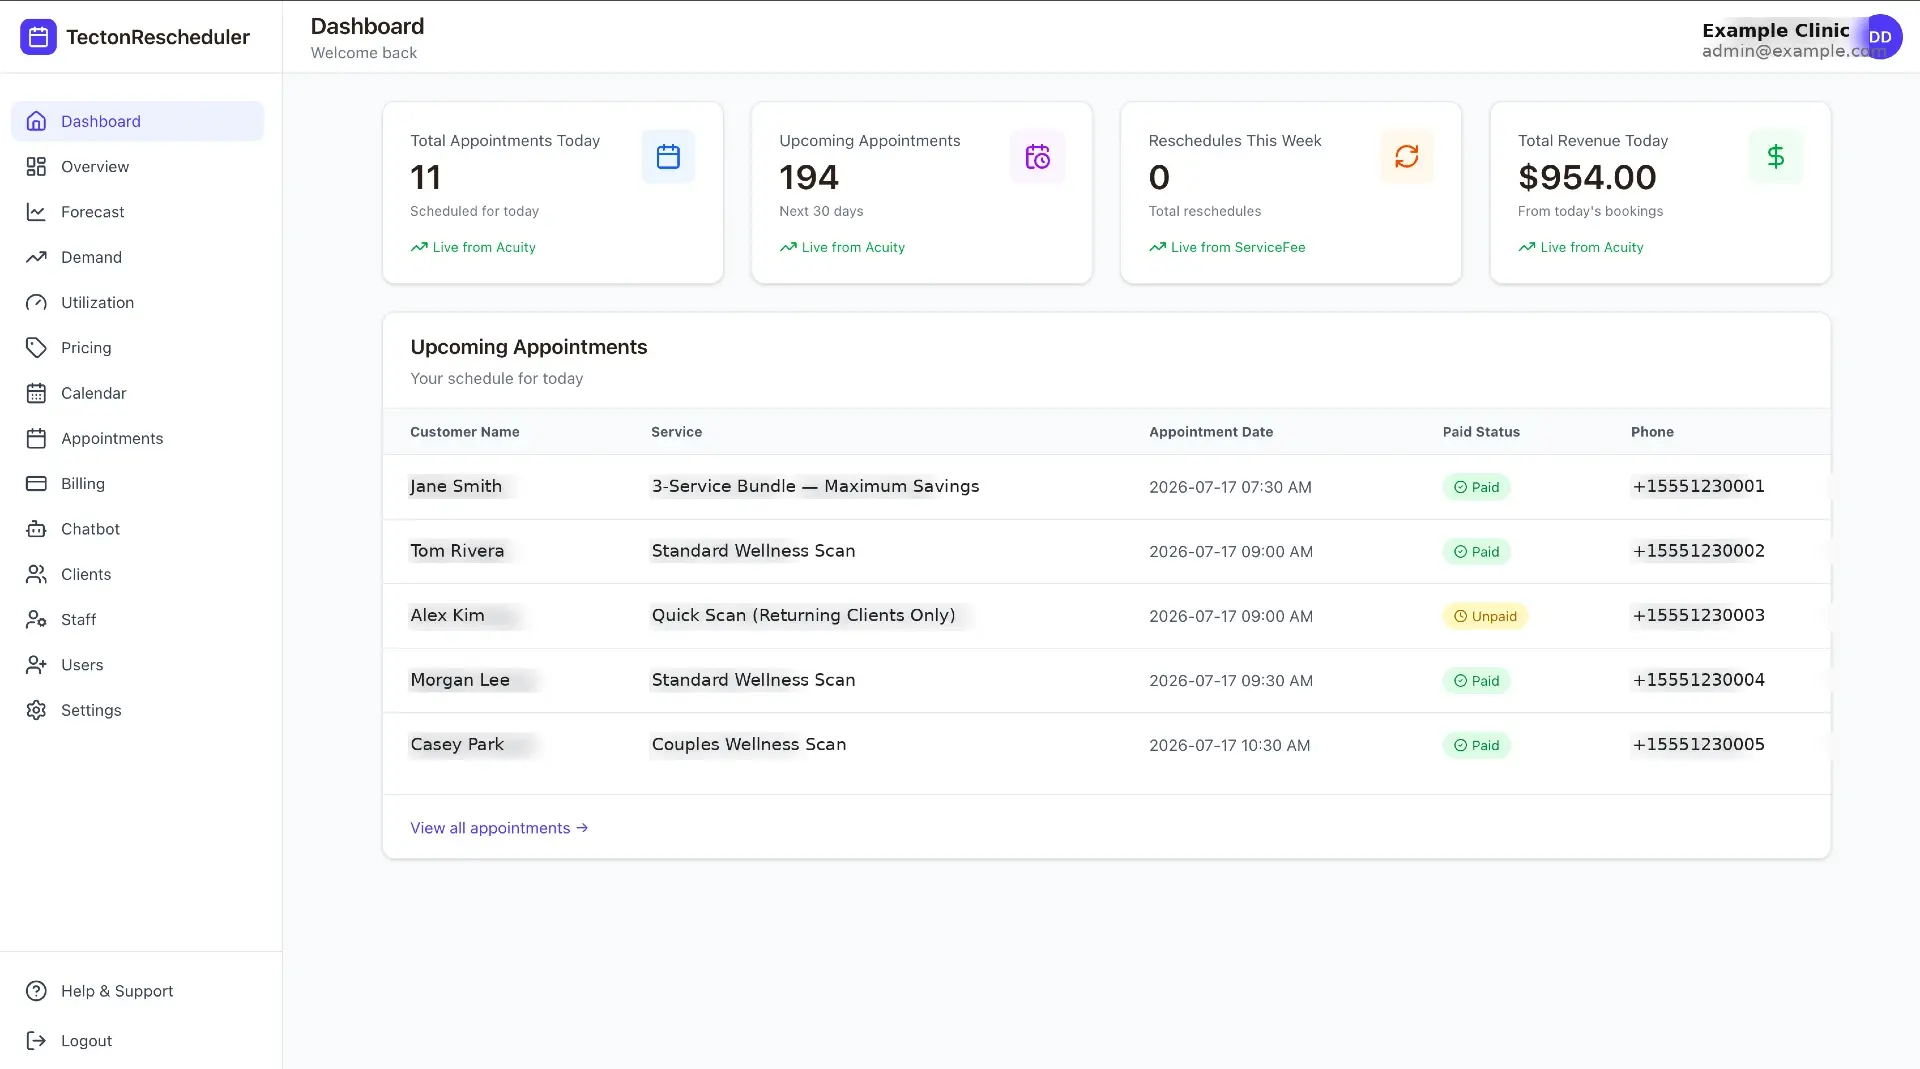Click customer name Tom Rivera

457,551
